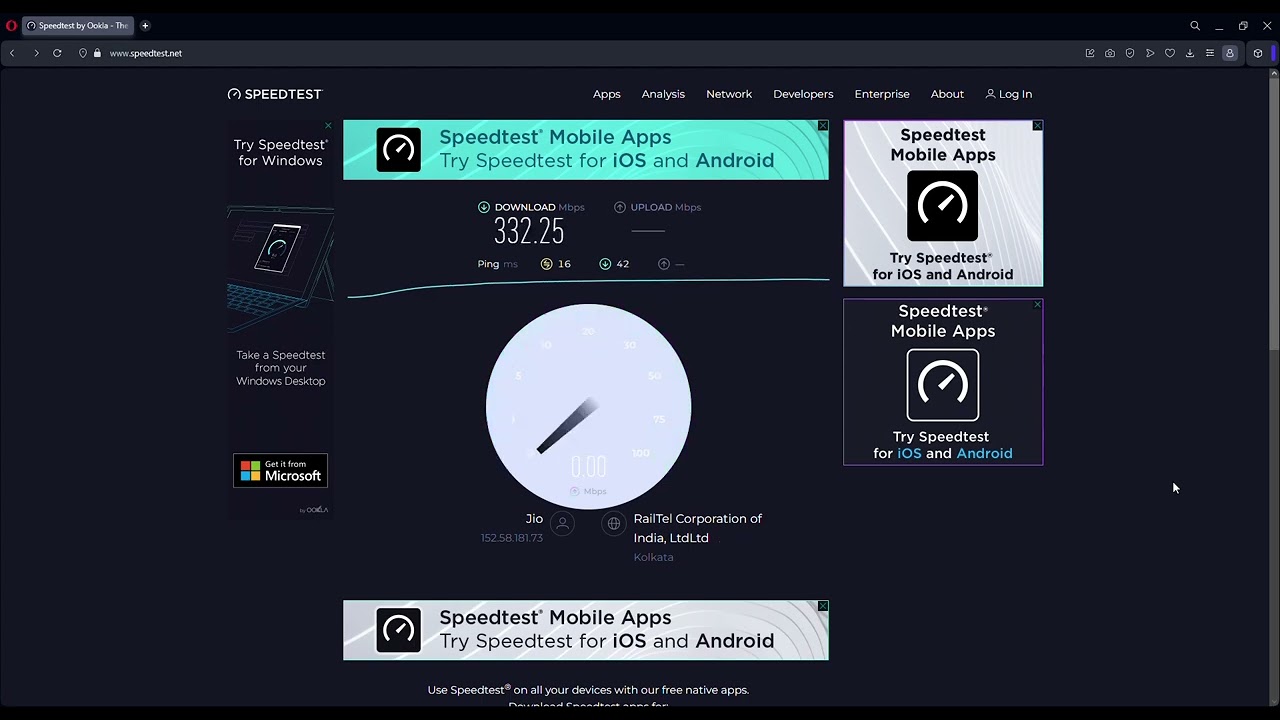Viewport: 1280px width, 720px height.
Task: Open the Developers menu
Action: [803, 94]
